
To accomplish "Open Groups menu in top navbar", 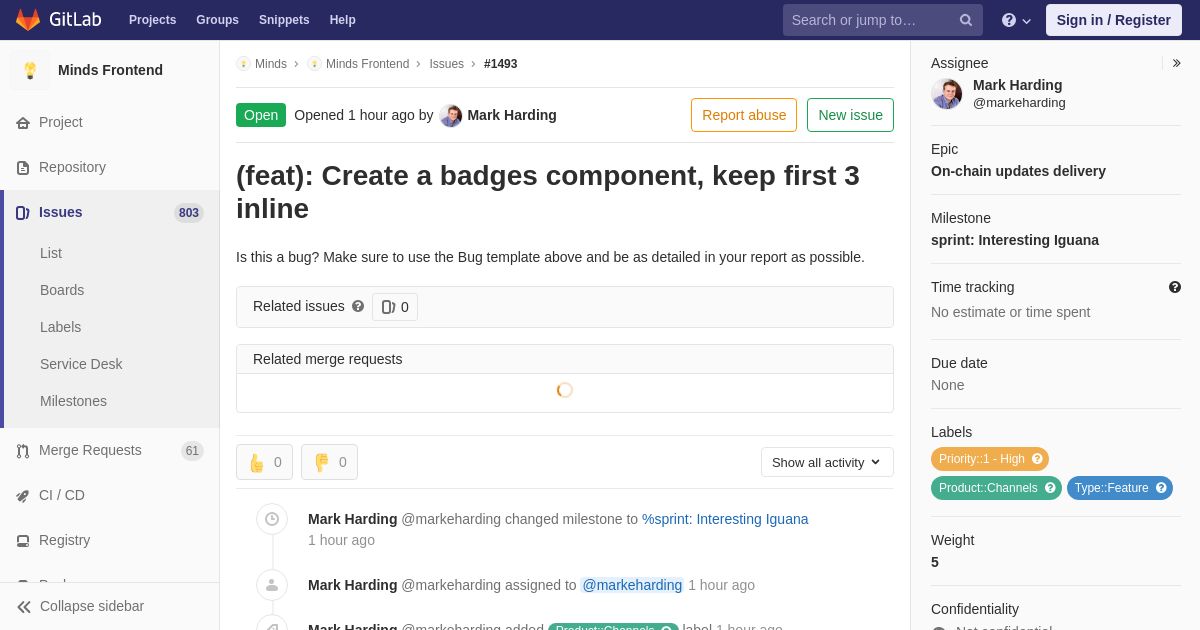I will pyautogui.click(x=217, y=20).
